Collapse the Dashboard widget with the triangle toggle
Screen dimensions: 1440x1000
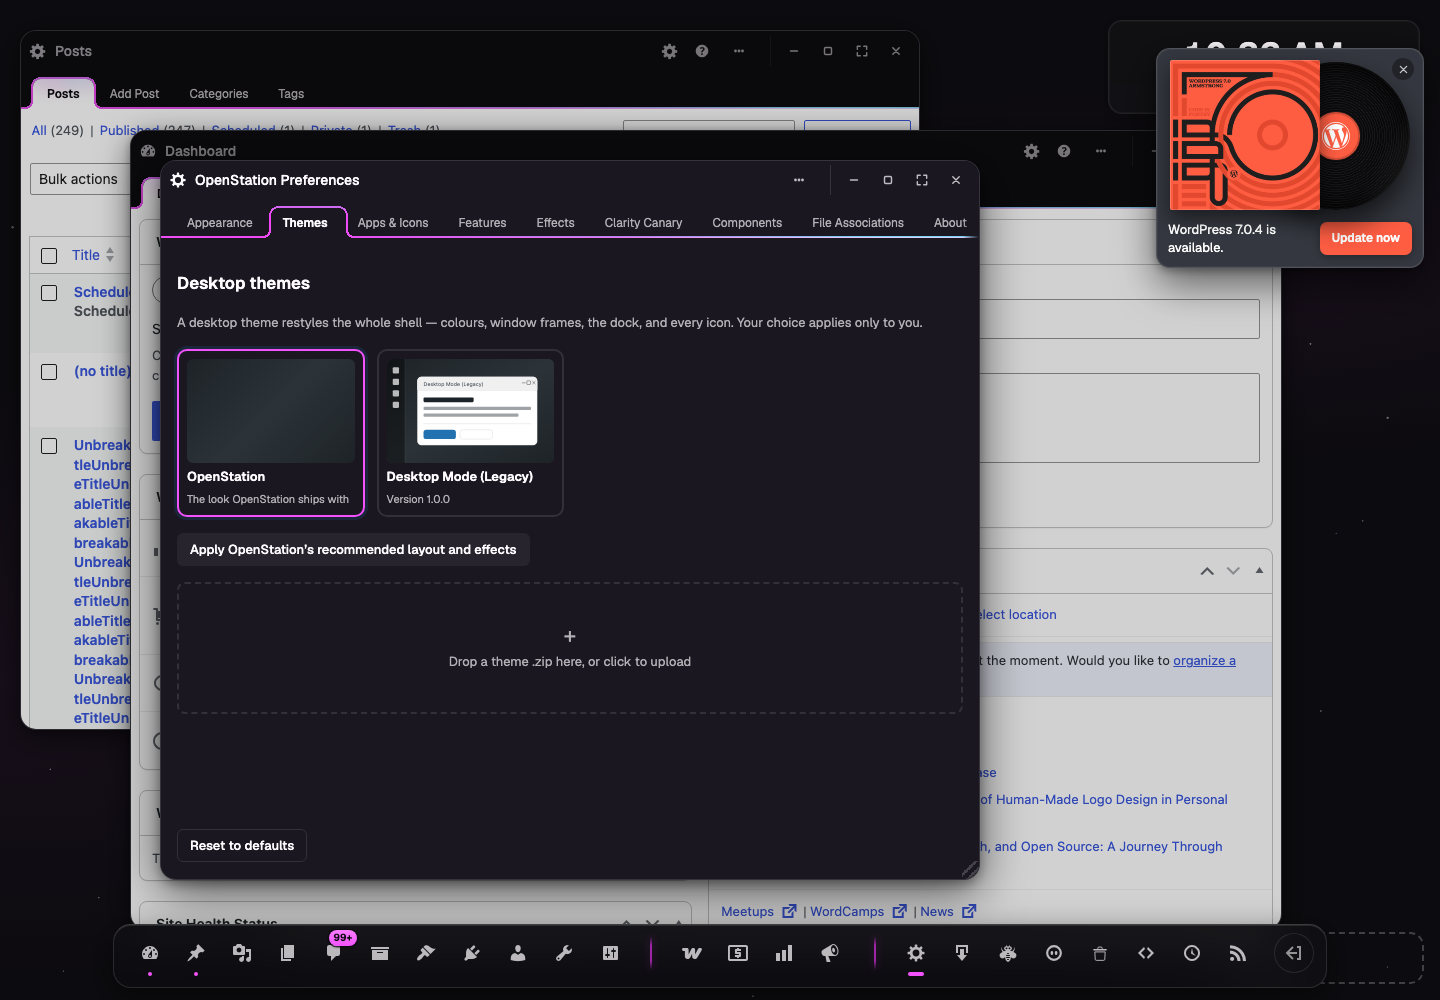point(1259,570)
